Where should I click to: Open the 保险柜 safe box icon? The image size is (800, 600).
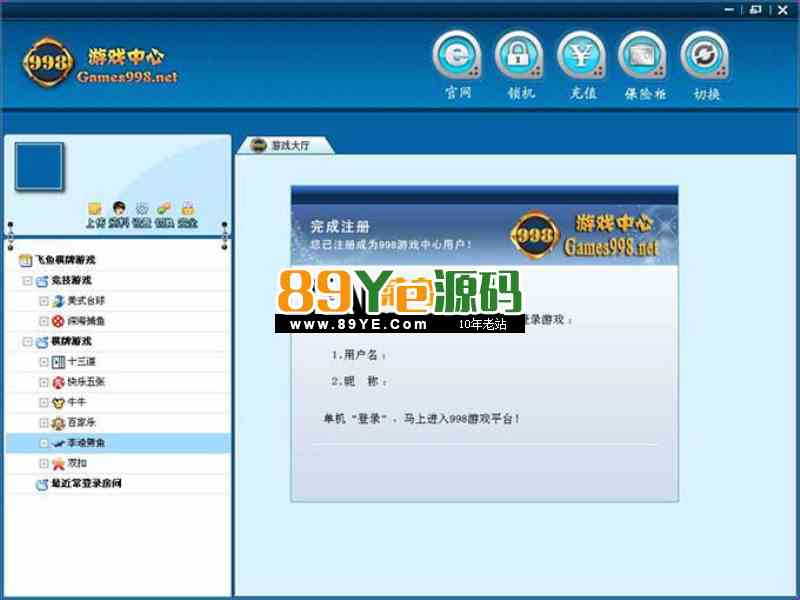click(642, 56)
